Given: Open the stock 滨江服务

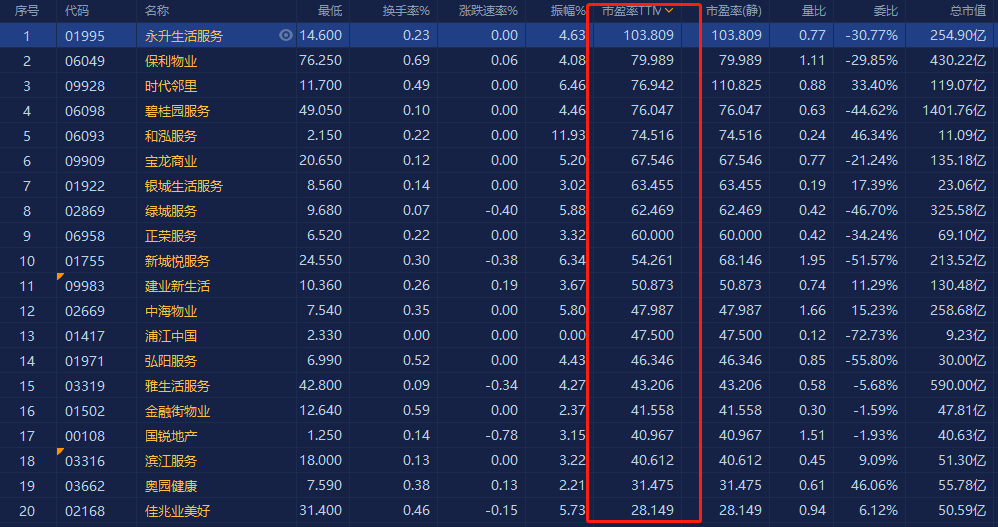Looking at the screenshot, I should pos(171,461).
